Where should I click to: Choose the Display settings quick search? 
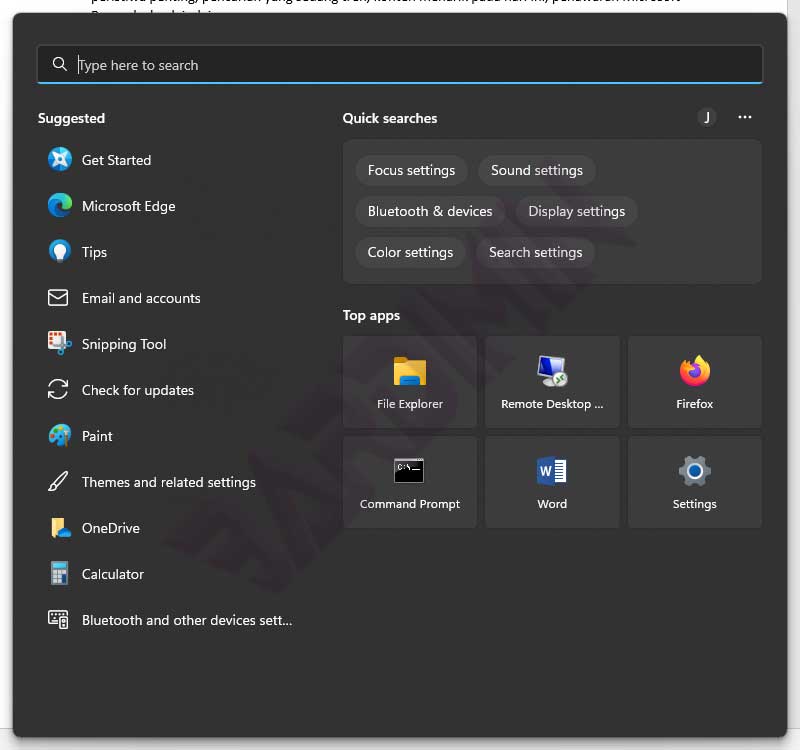(577, 211)
